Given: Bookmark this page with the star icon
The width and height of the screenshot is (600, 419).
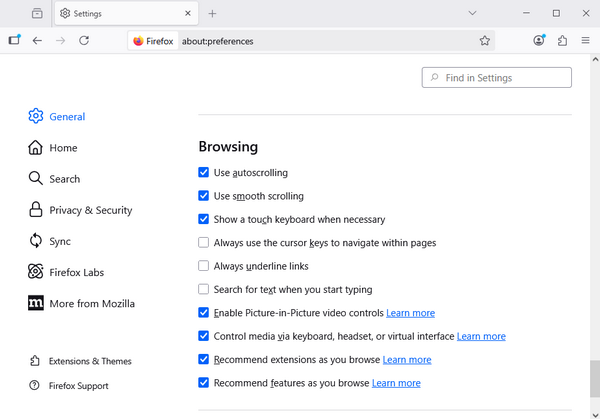Looking at the screenshot, I should (x=485, y=41).
